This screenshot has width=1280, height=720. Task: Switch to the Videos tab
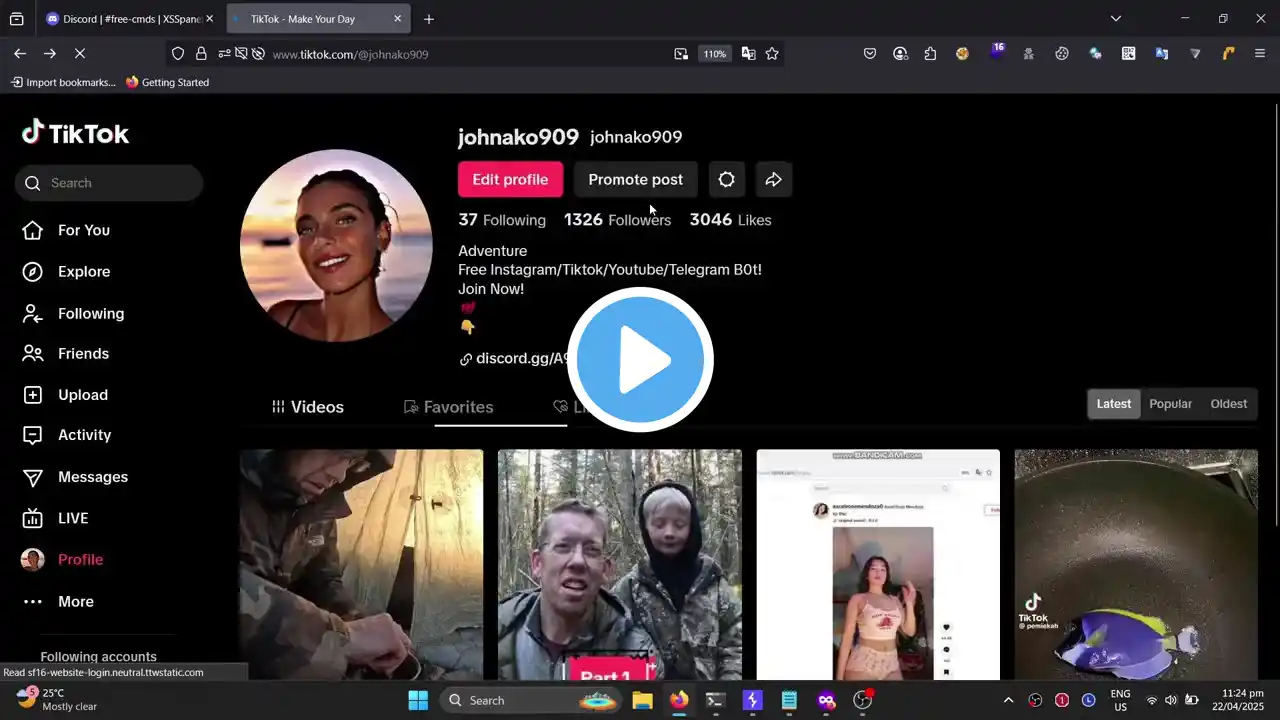click(x=308, y=407)
